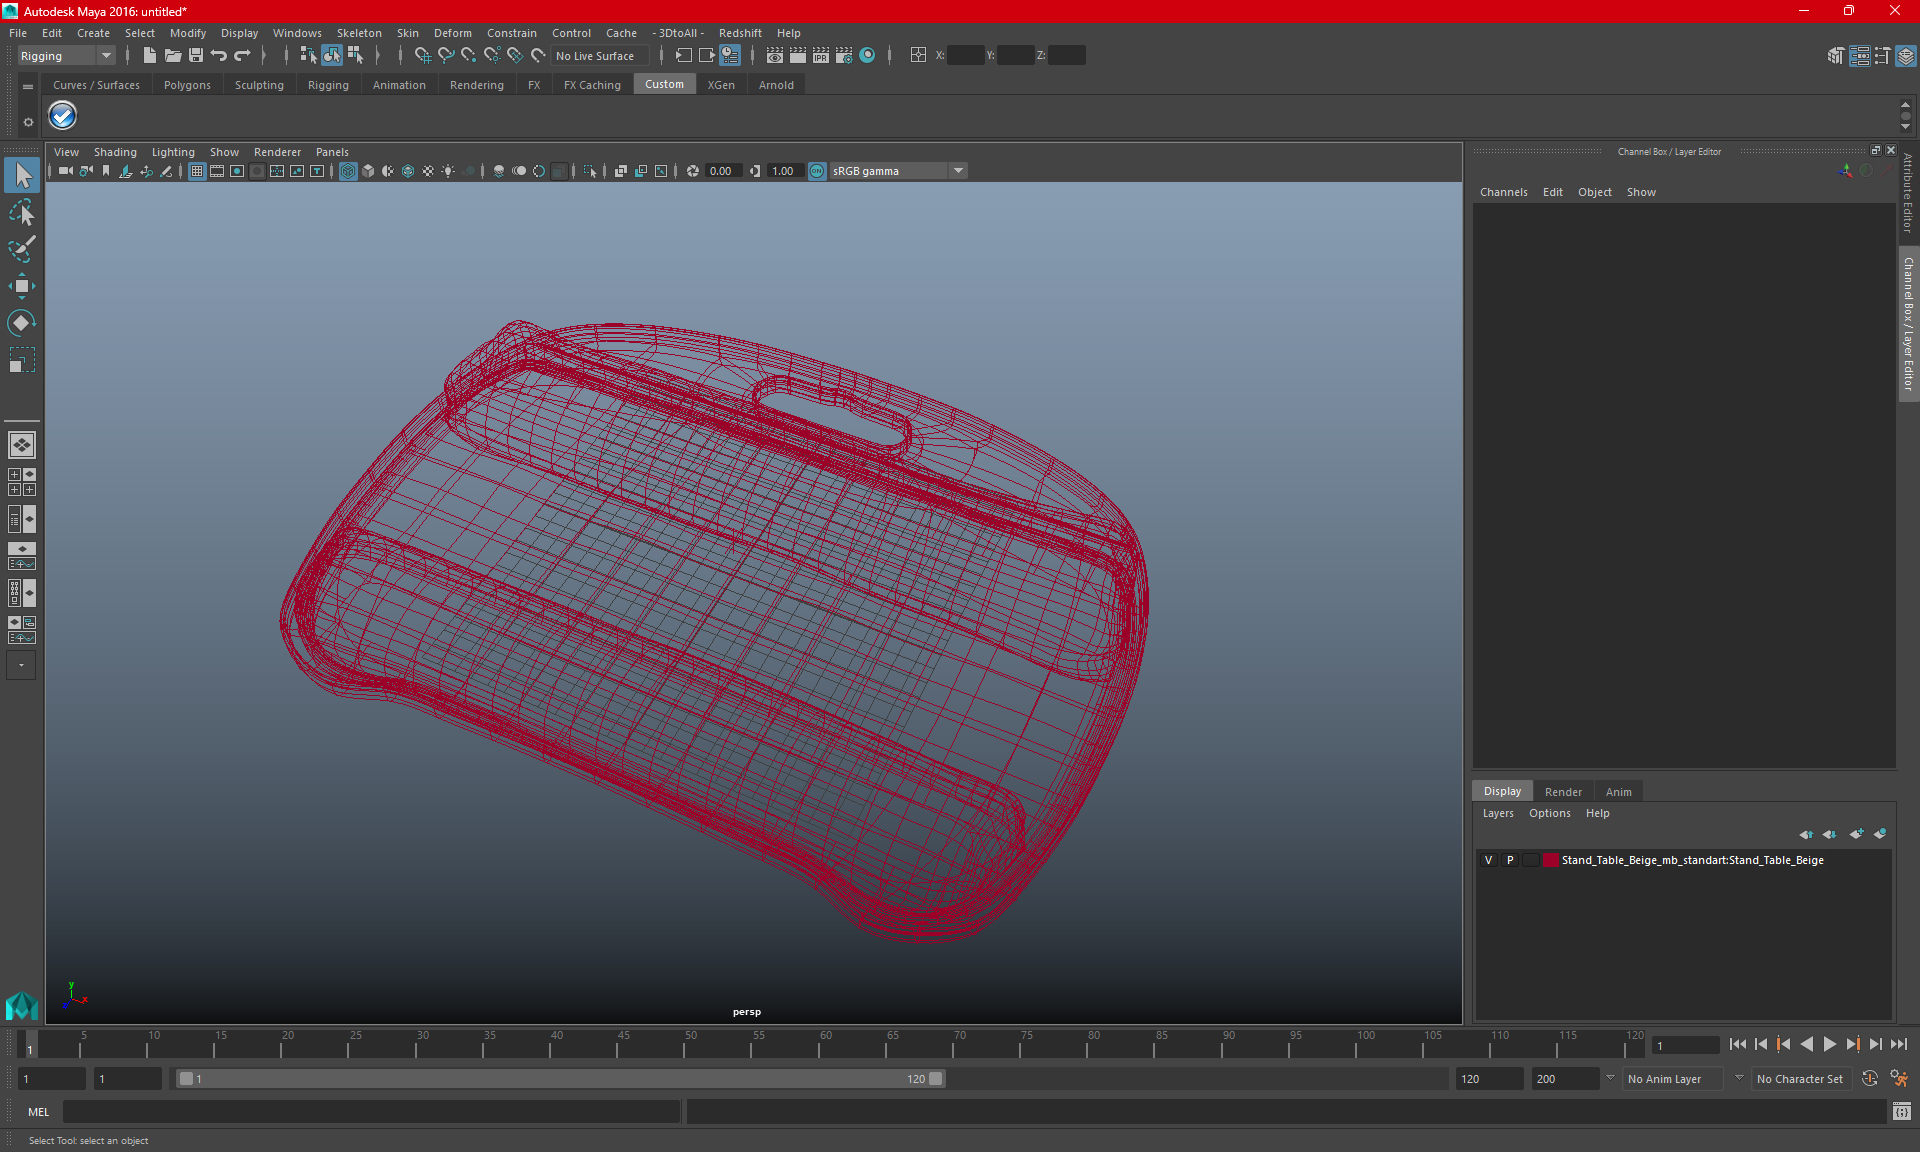This screenshot has height=1152, width=1920.
Task: Open the Redshift menu
Action: tap(740, 33)
